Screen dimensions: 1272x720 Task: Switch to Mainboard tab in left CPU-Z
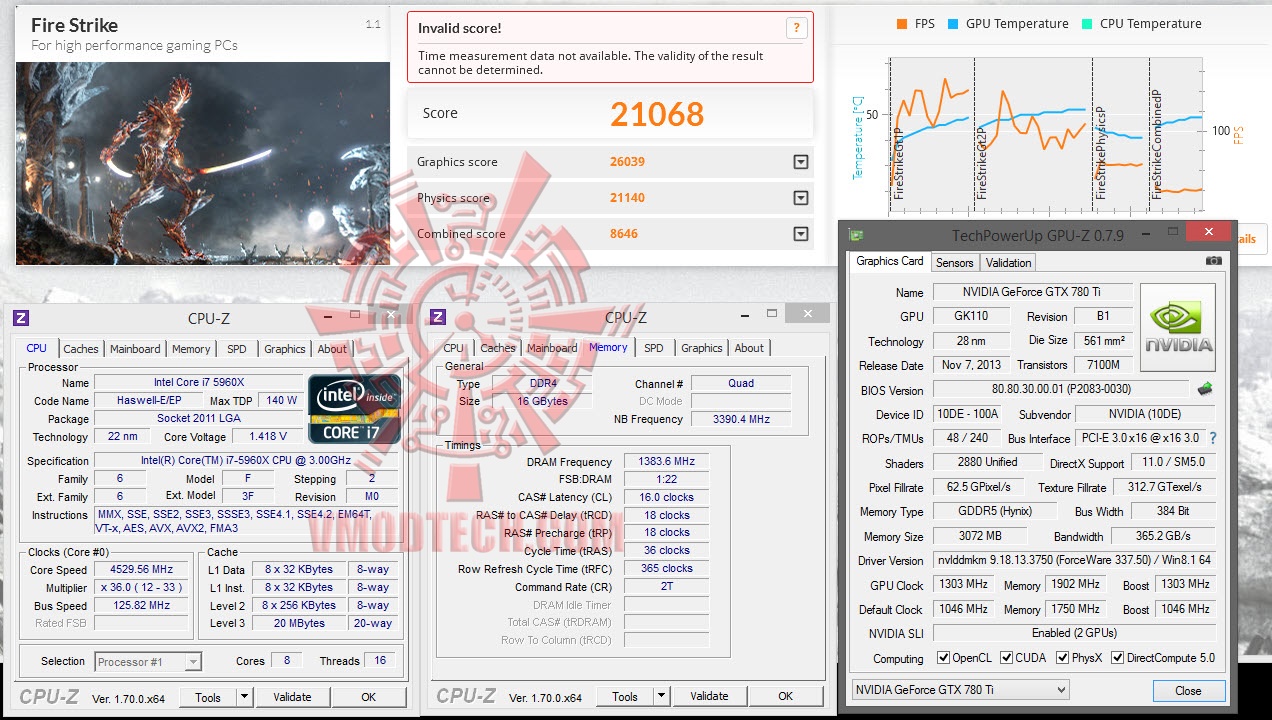pyautogui.click(x=135, y=349)
